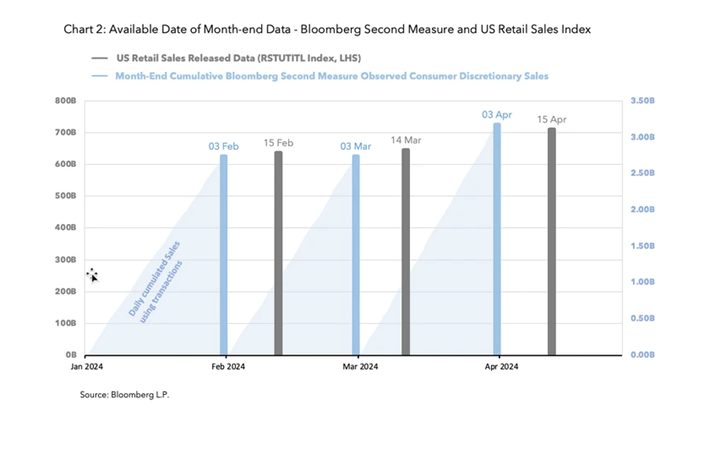Click the 3.50B right axis label

642,101
